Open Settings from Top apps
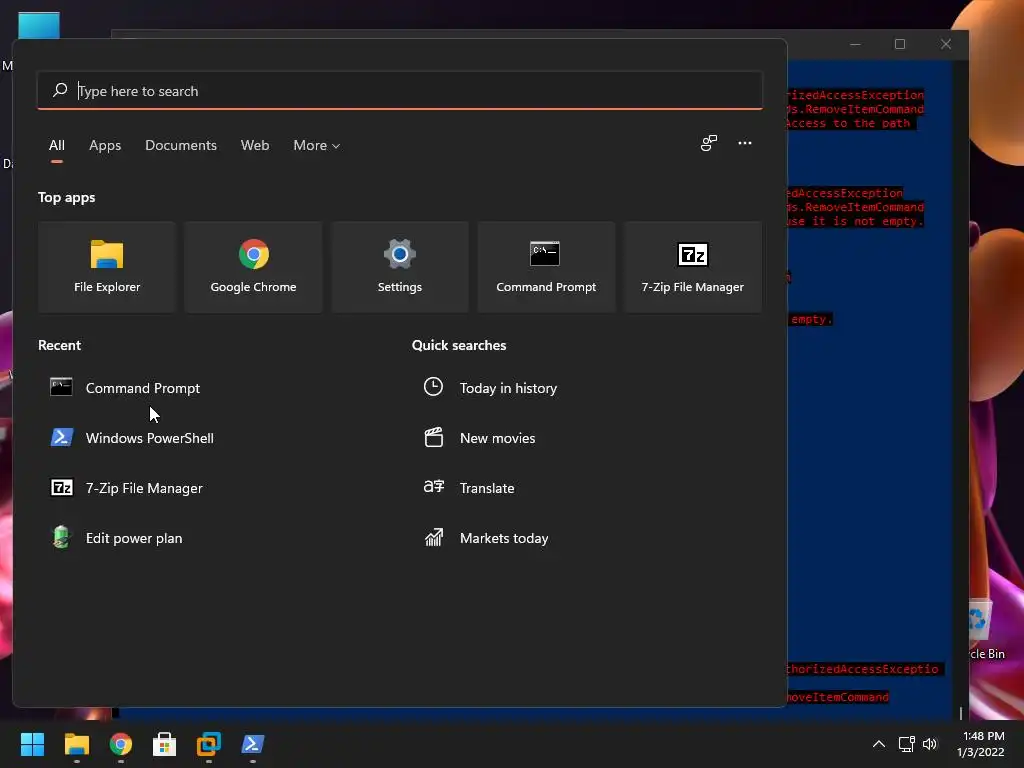The width and height of the screenshot is (1024, 768). pyautogui.click(x=400, y=266)
